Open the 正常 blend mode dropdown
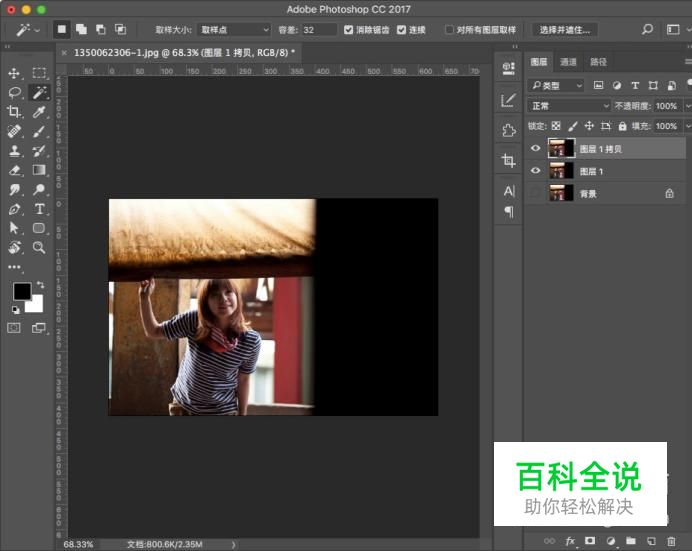 click(x=568, y=106)
